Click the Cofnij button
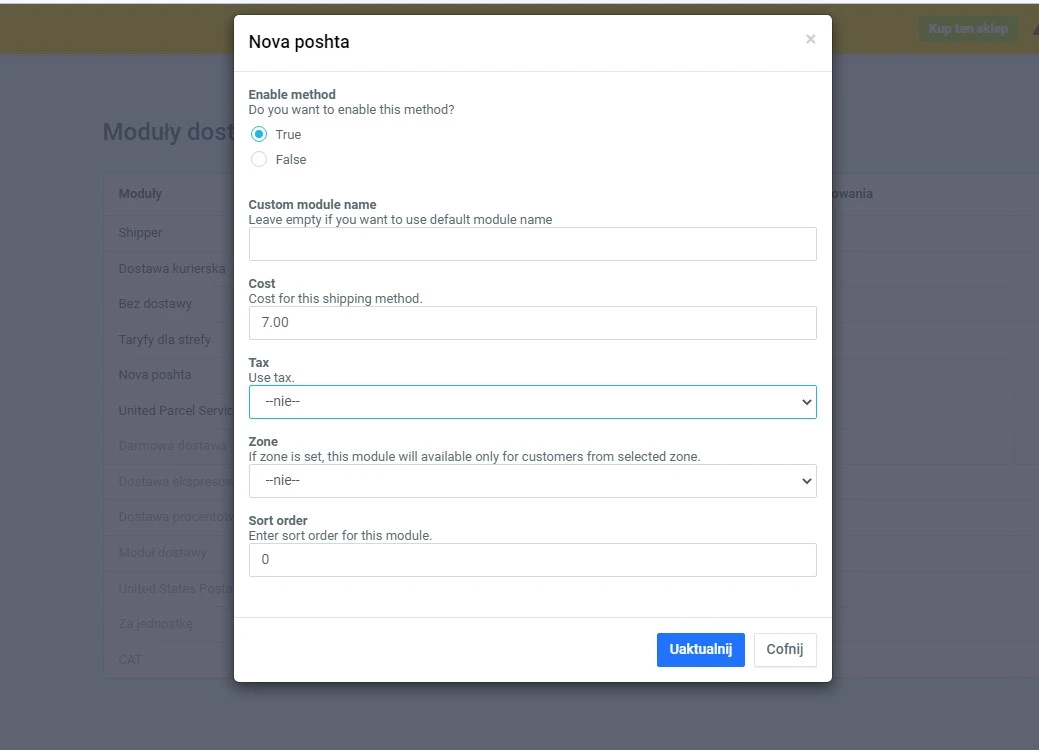Viewport: 1039px width, 750px height. pyautogui.click(x=785, y=649)
